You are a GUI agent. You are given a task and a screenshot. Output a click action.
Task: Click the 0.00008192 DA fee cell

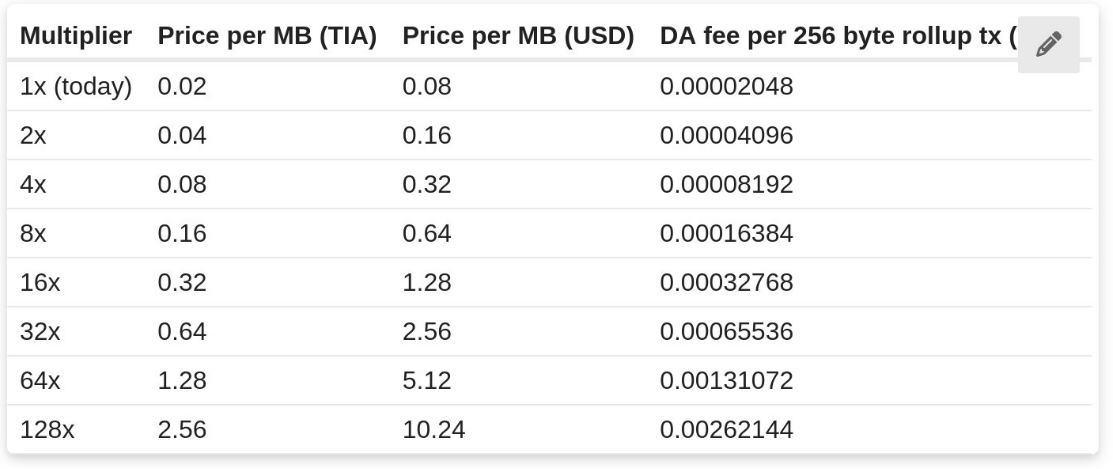pos(726,185)
